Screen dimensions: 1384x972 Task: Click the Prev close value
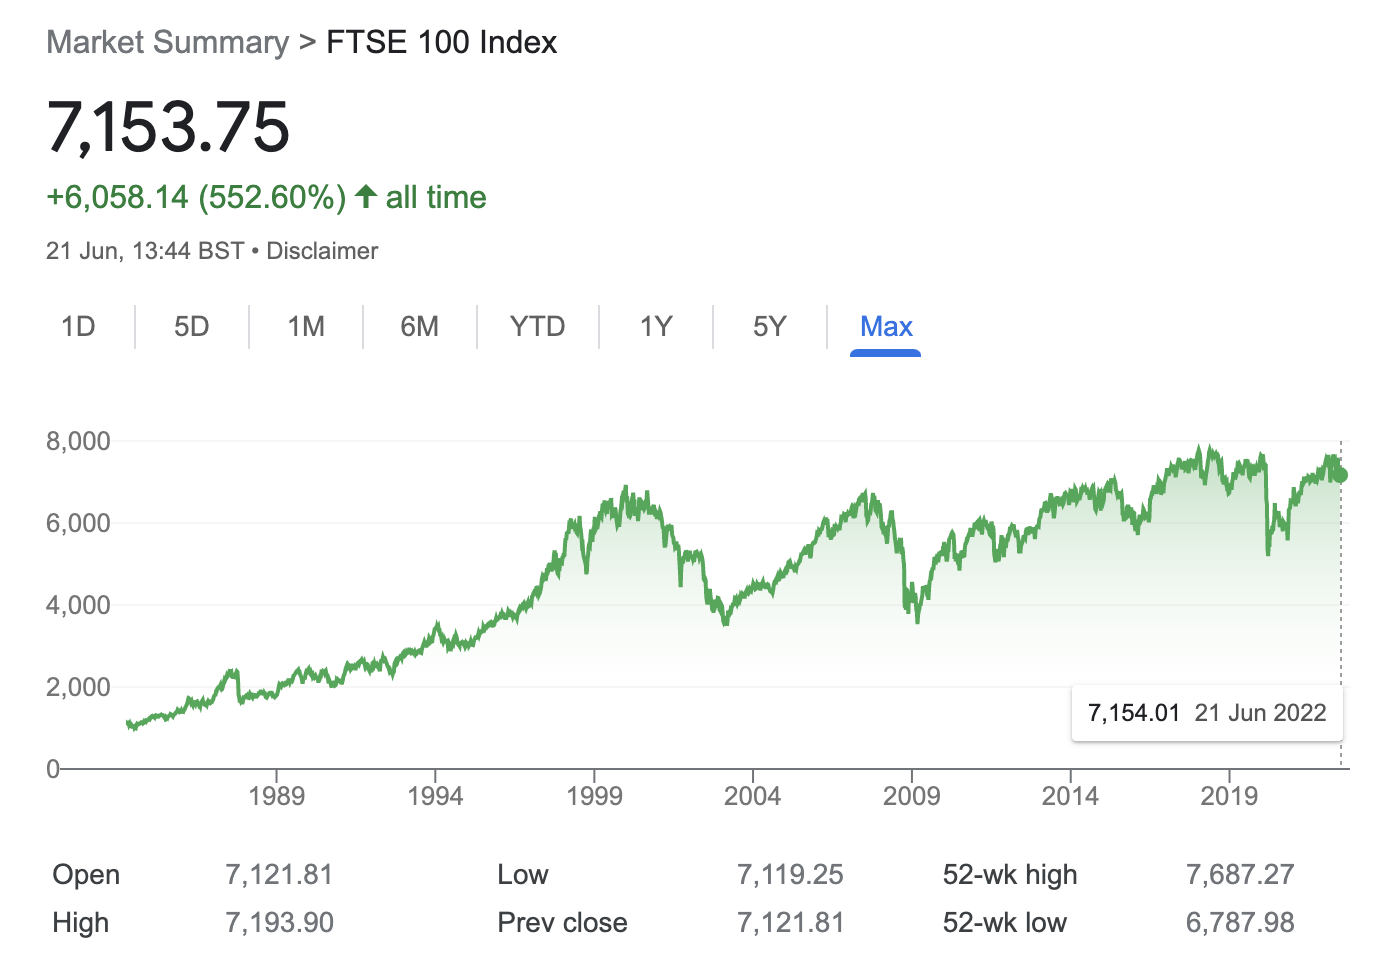tap(790, 923)
